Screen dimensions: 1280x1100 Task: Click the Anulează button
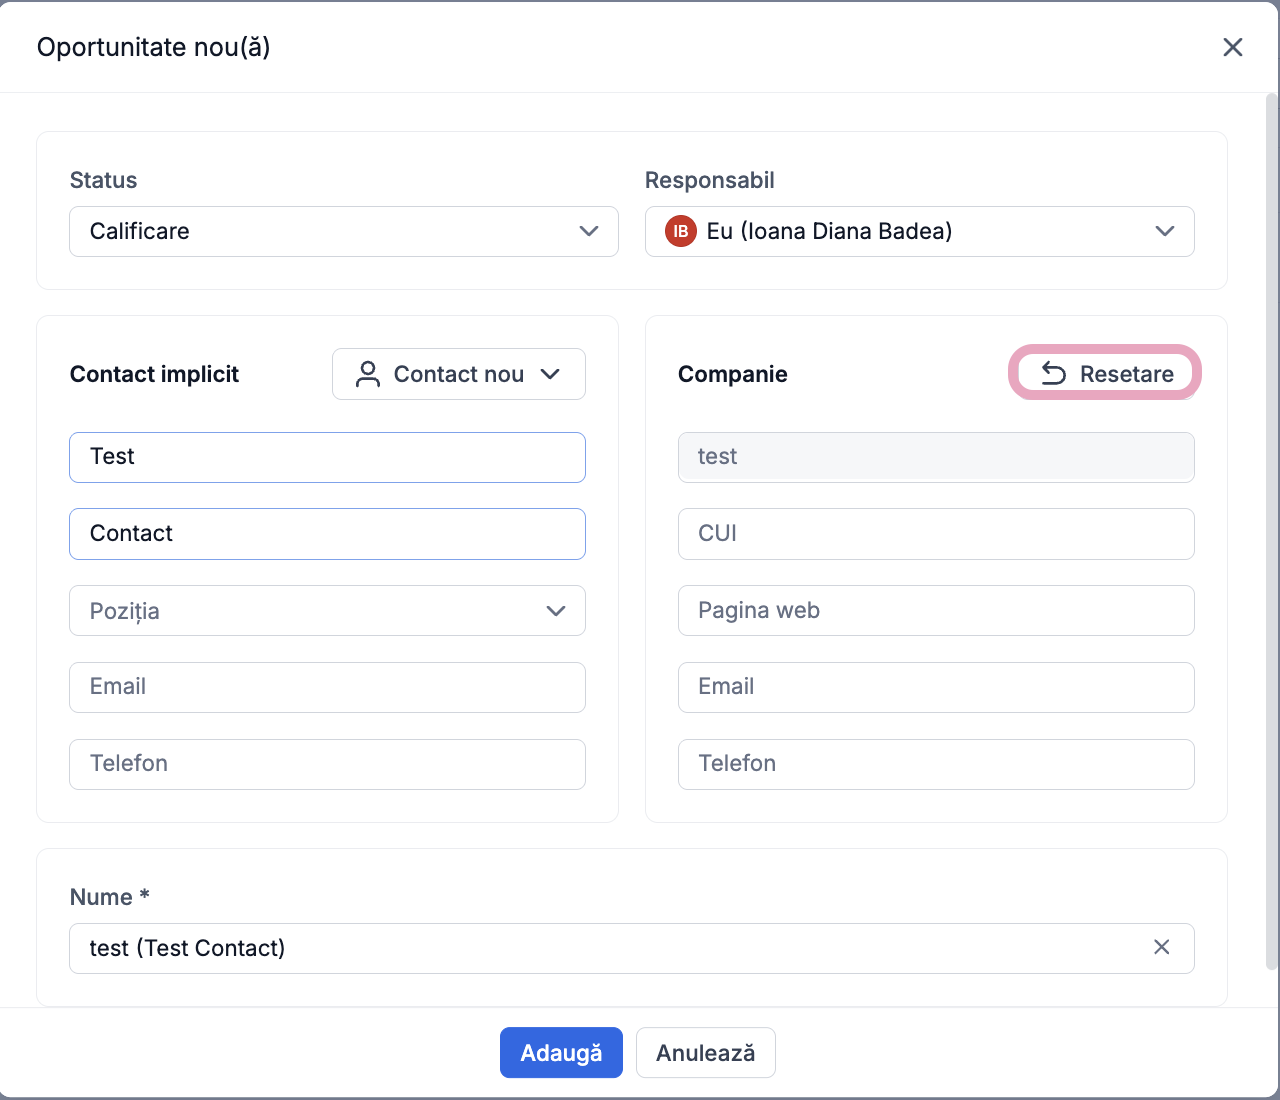point(705,1052)
